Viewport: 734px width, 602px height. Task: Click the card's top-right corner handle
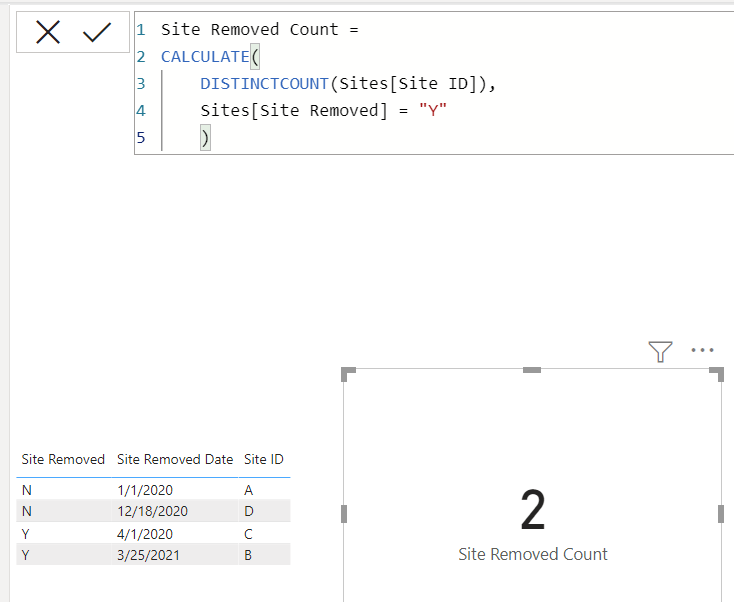coord(717,374)
